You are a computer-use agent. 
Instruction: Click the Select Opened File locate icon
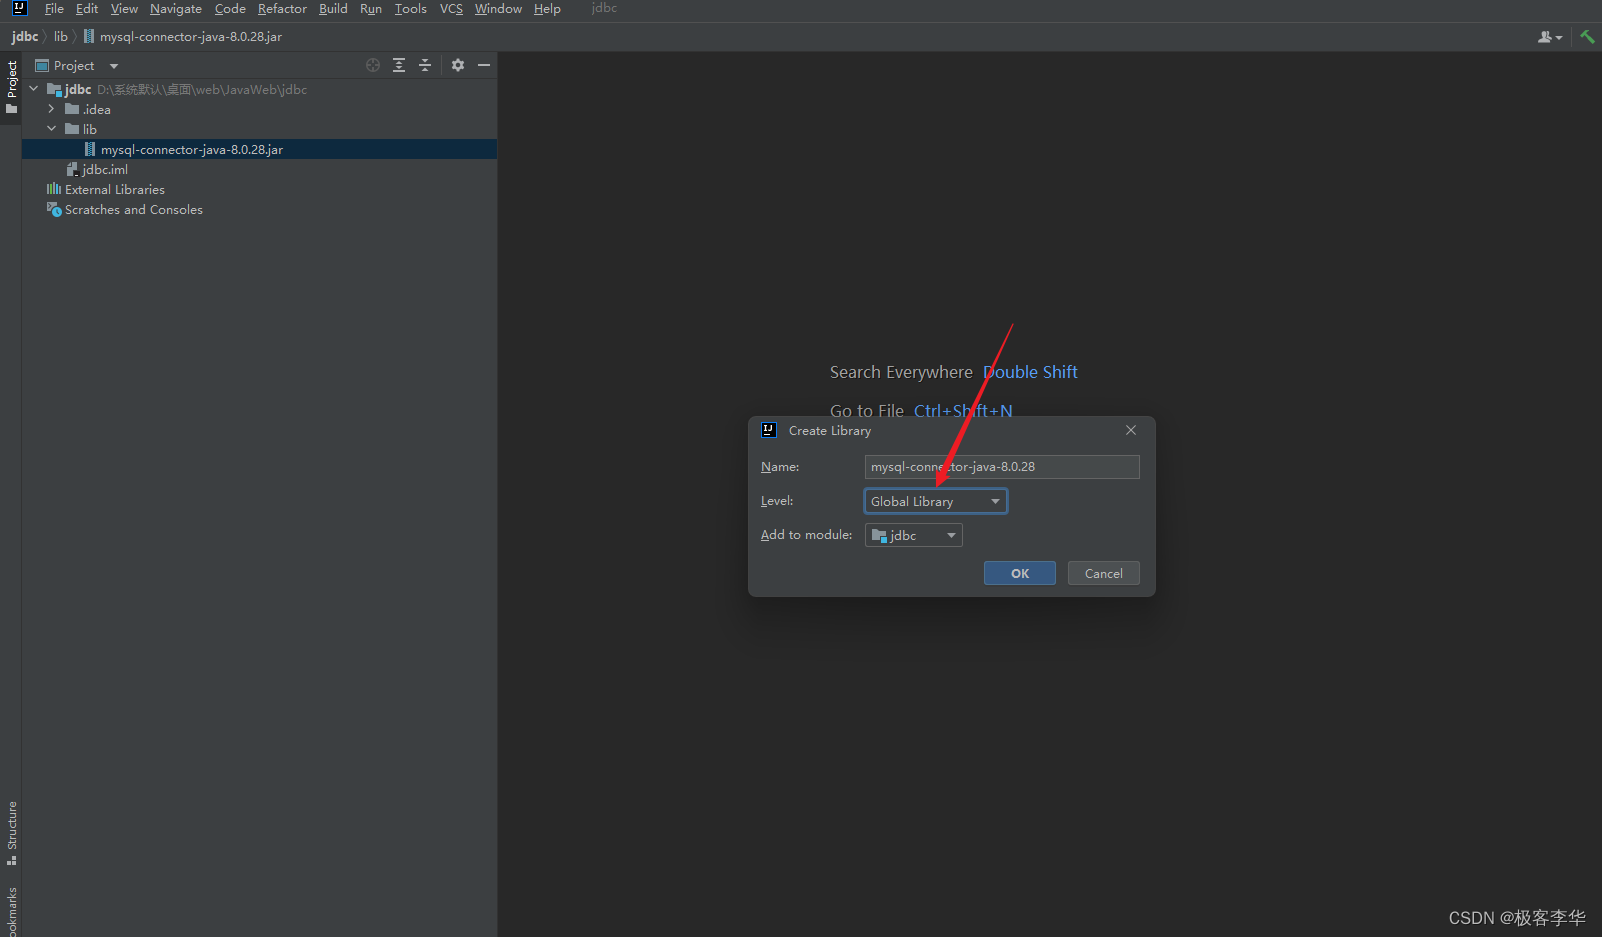[x=373, y=65]
